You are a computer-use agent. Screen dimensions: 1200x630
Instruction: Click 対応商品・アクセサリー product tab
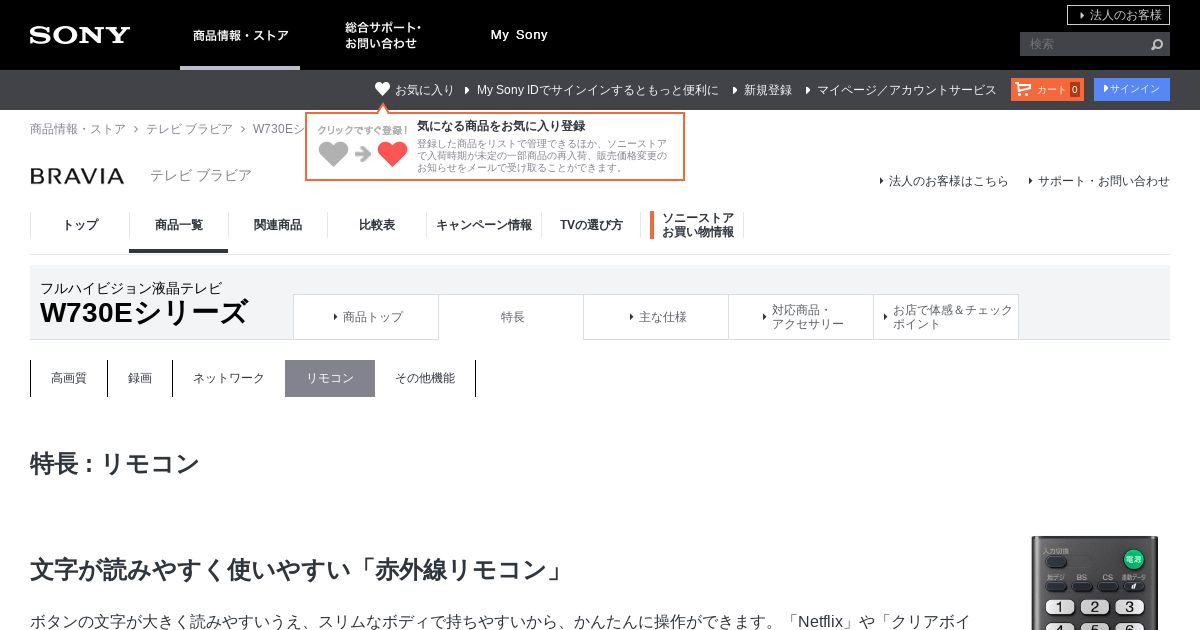(x=801, y=317)
